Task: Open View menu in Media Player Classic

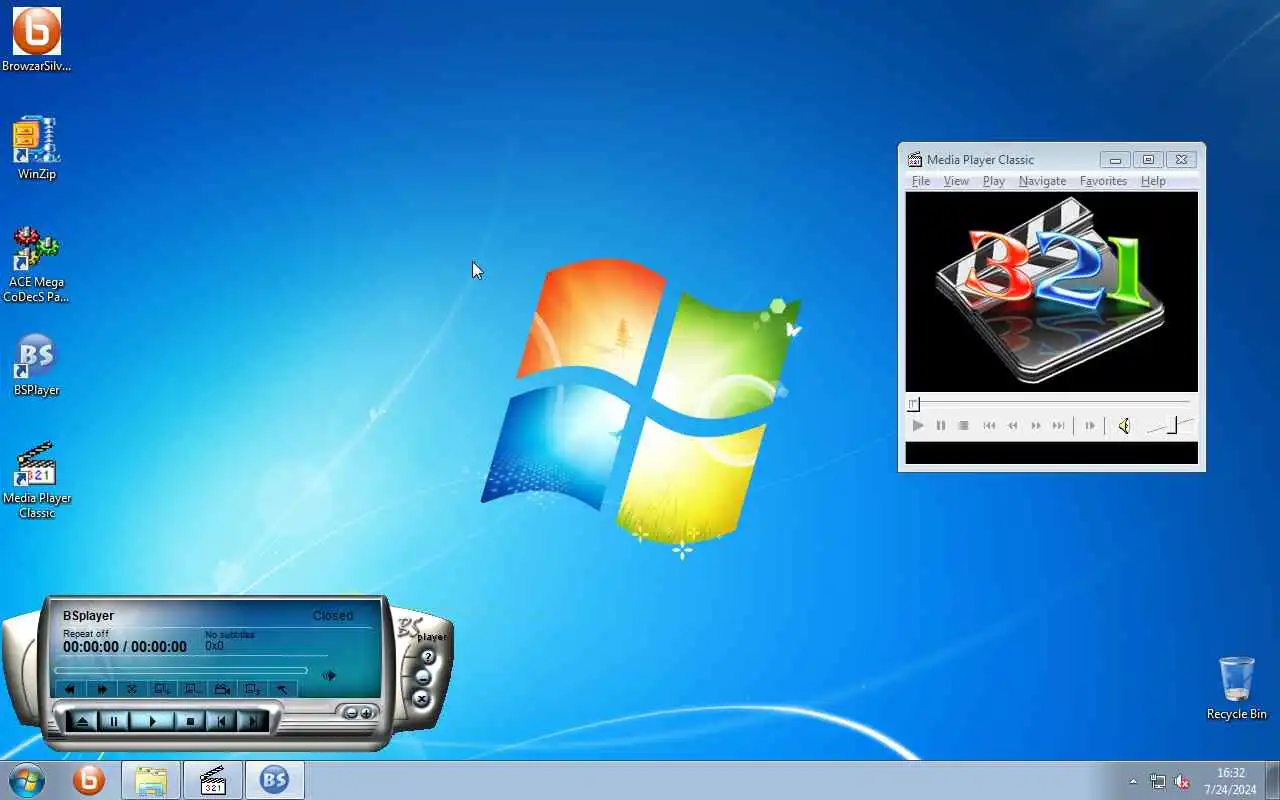Action: pos(956,181)
